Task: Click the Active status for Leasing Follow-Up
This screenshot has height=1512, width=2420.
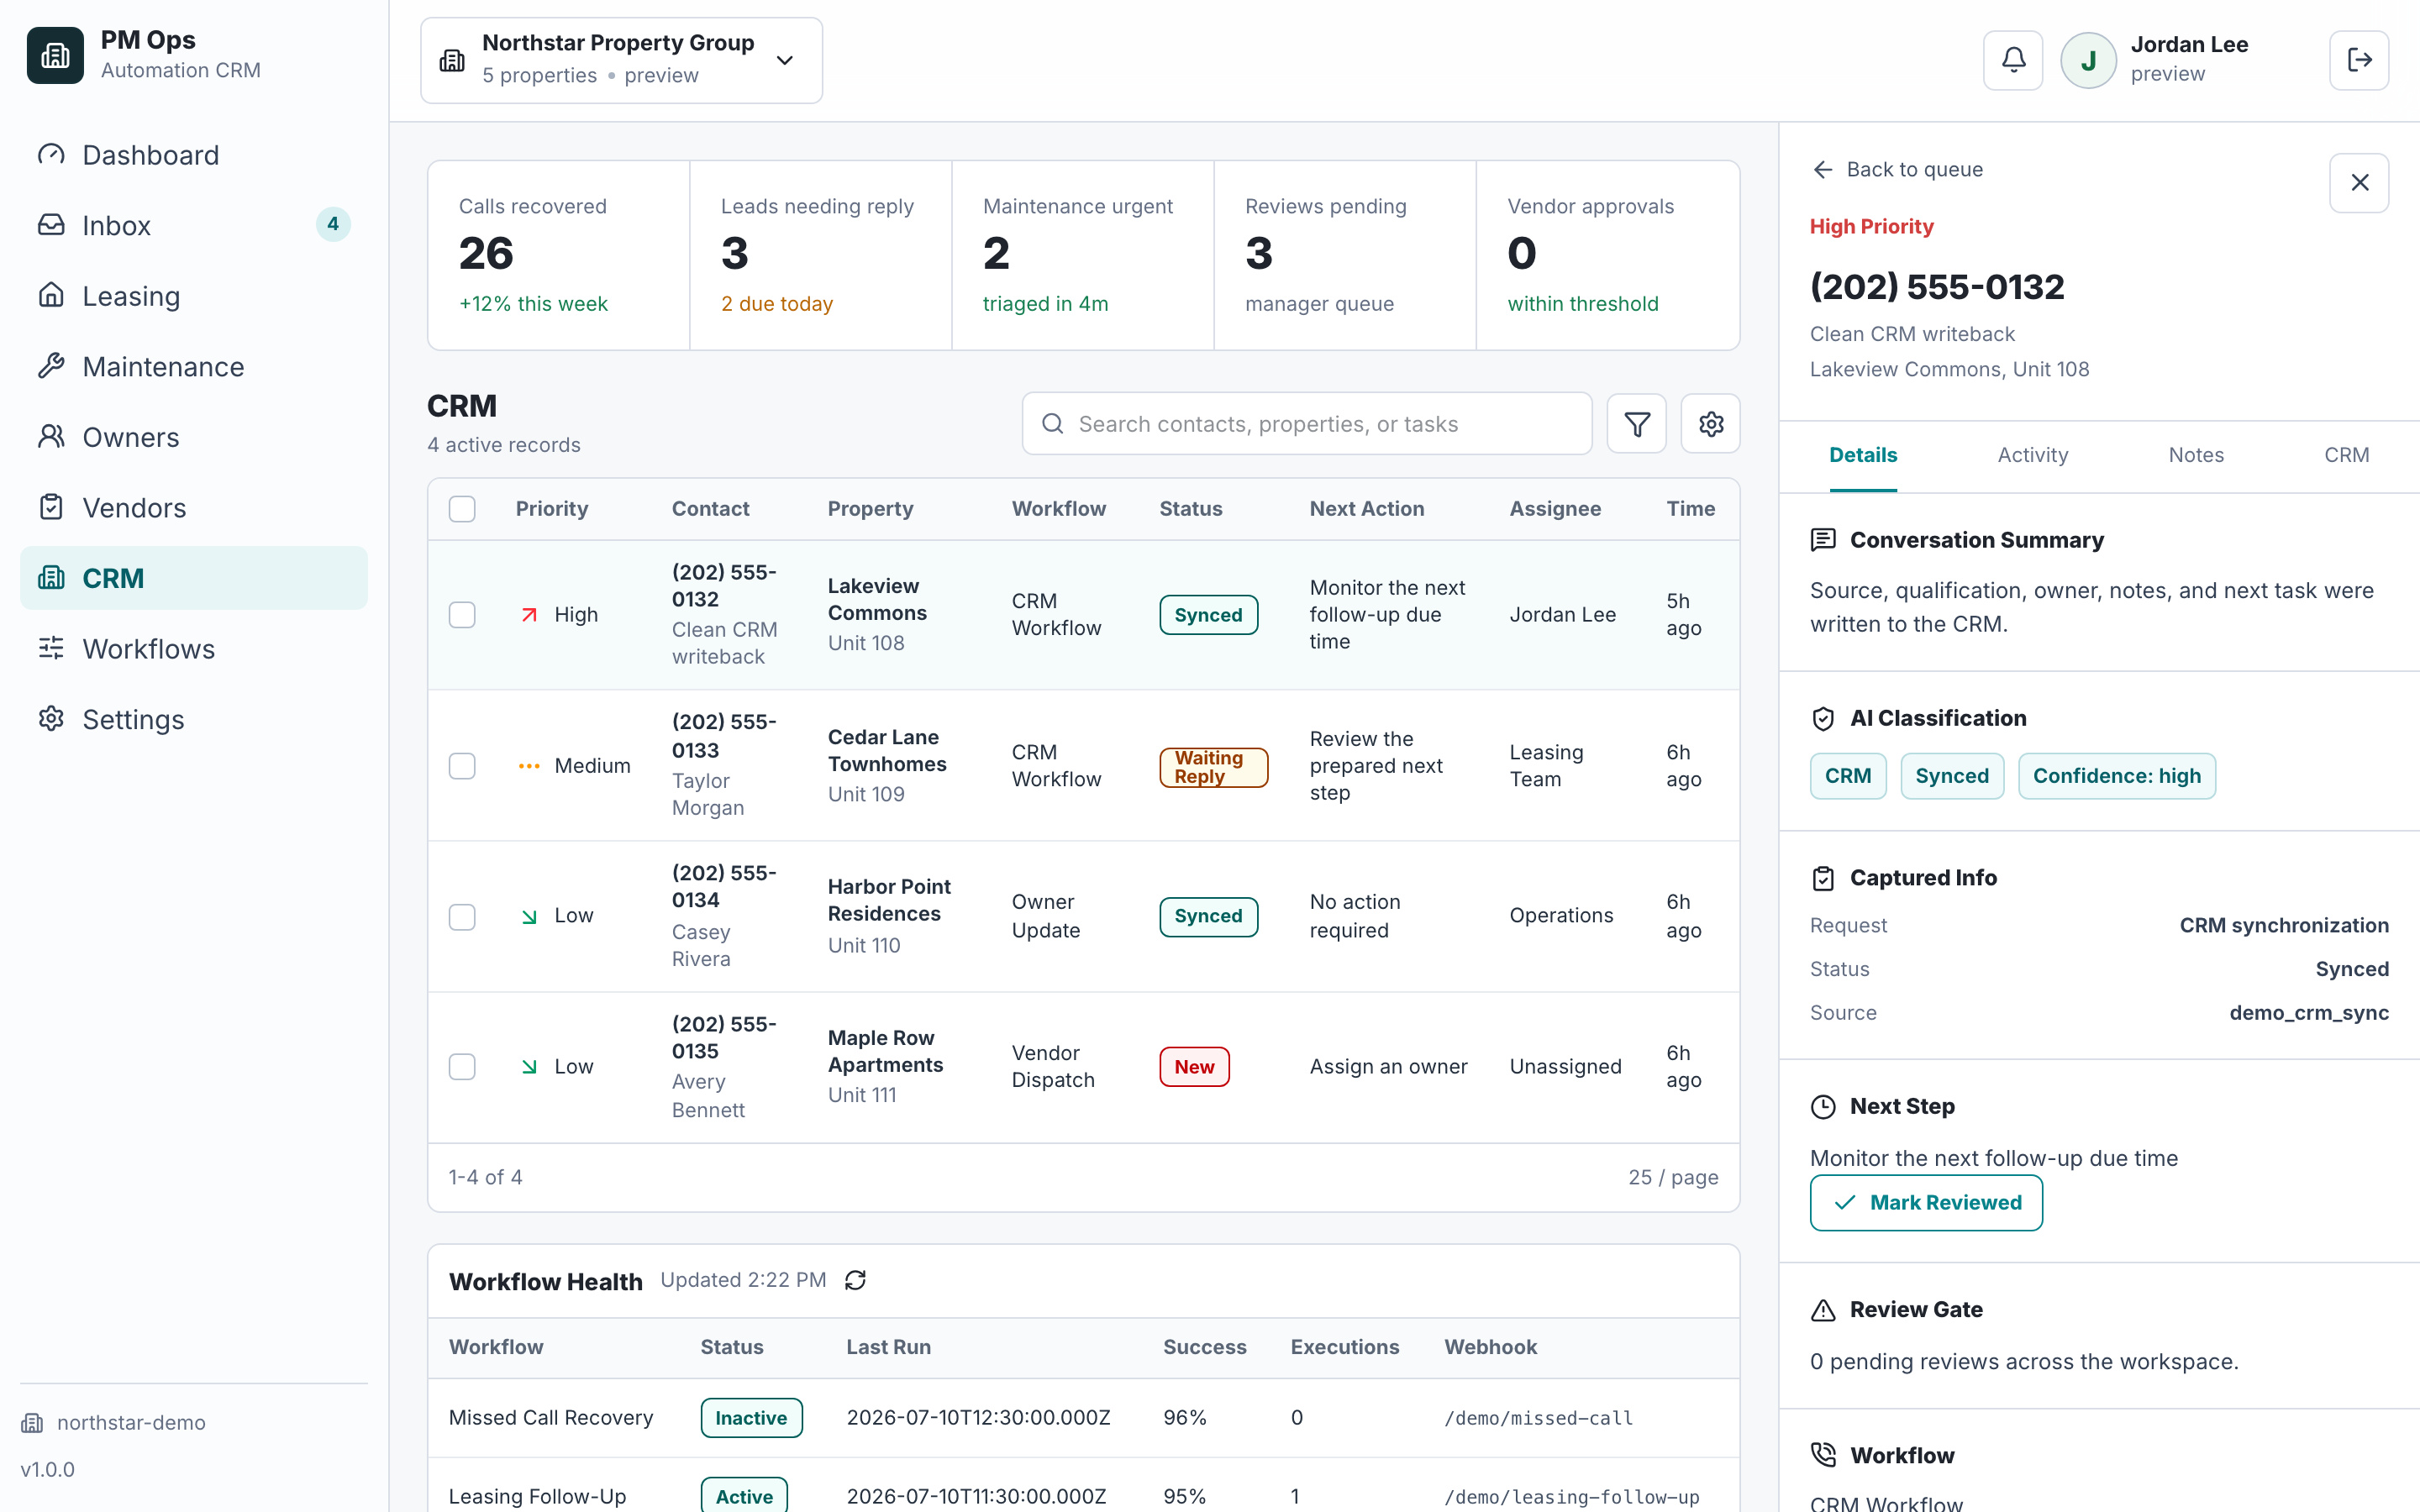Action: coord(744,1496)
